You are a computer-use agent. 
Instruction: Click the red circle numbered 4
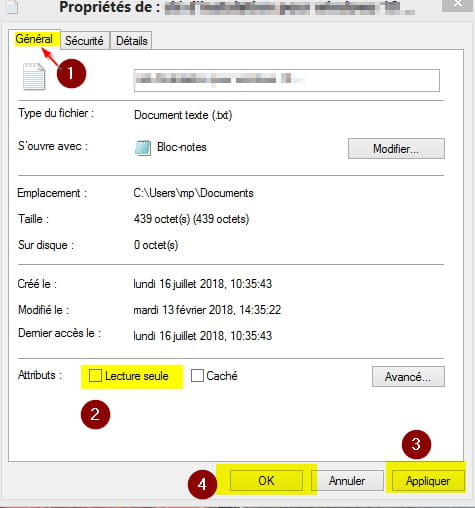click(202, 484)
